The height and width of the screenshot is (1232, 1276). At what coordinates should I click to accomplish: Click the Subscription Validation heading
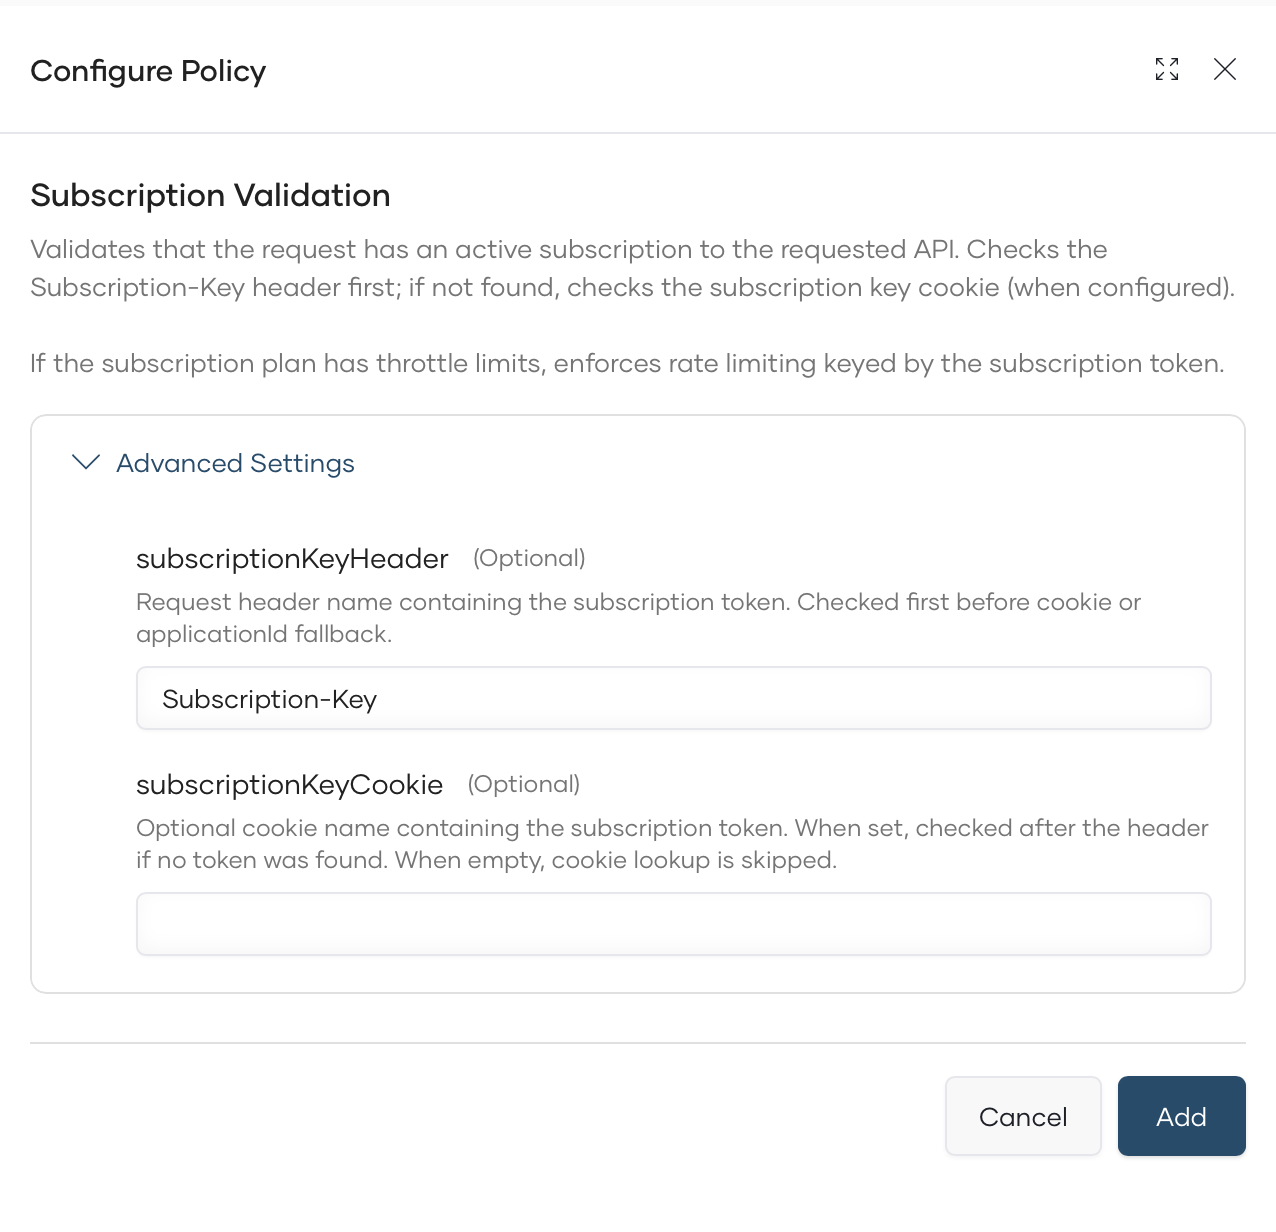pos(210,196)
